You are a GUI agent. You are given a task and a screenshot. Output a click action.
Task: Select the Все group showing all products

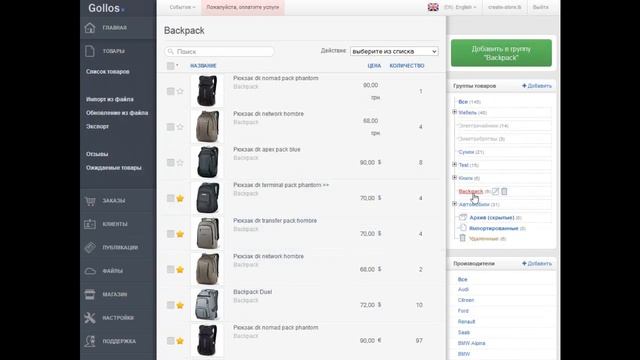click(463, 102)
